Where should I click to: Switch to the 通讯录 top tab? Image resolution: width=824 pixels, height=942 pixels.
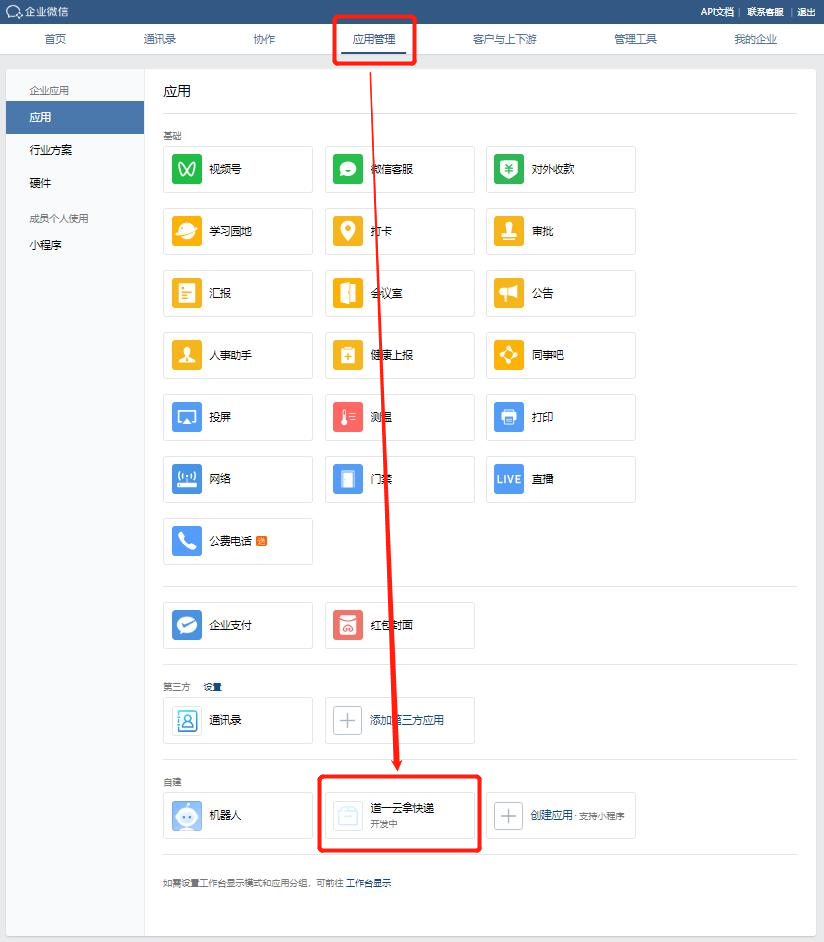click(x=160, y=39)
